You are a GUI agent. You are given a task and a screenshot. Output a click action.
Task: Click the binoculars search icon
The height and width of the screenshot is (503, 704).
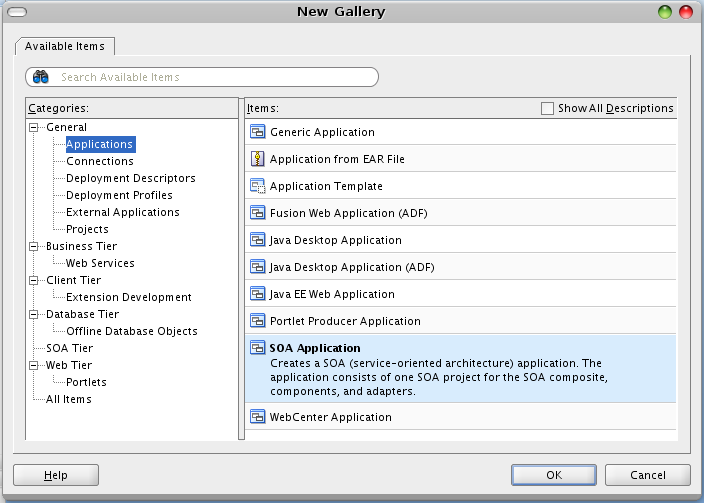pos(42,77)
